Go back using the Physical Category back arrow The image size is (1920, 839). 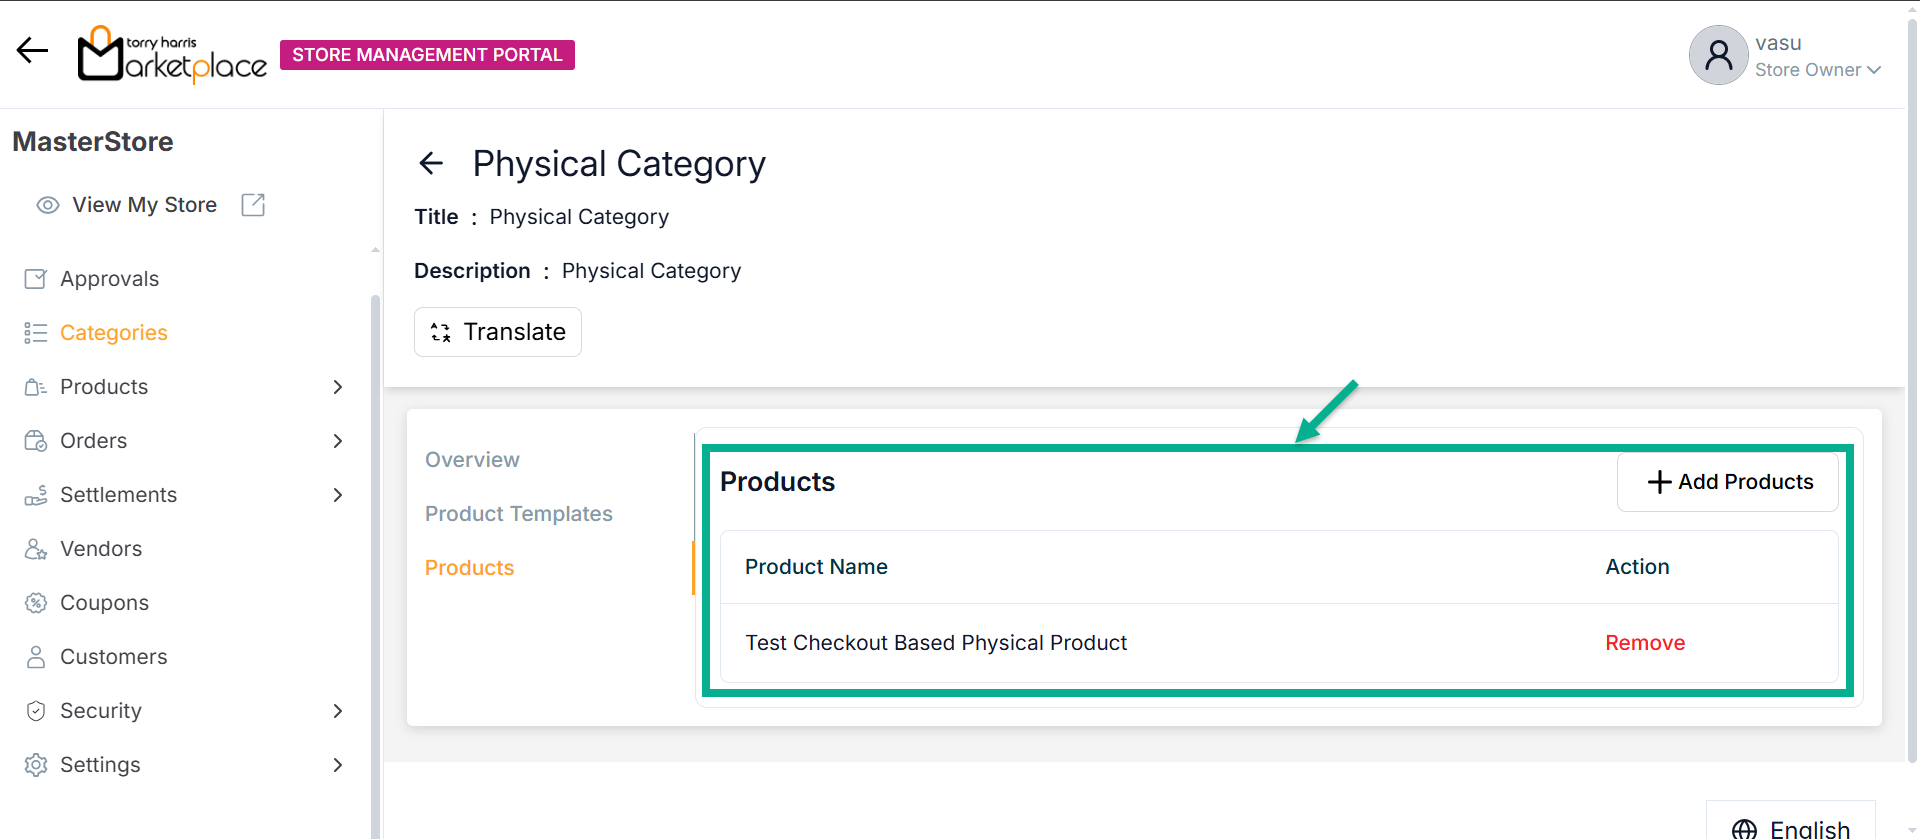(x=431, y=163)
